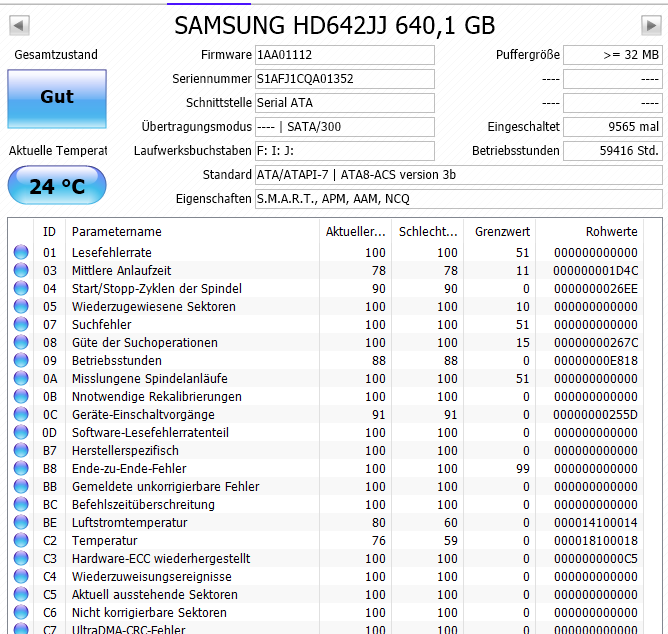Select the Lesefehlerrate parameter name
Image resolution: width=668 pixels, height=634 pixels.
[x=112, y=253]
